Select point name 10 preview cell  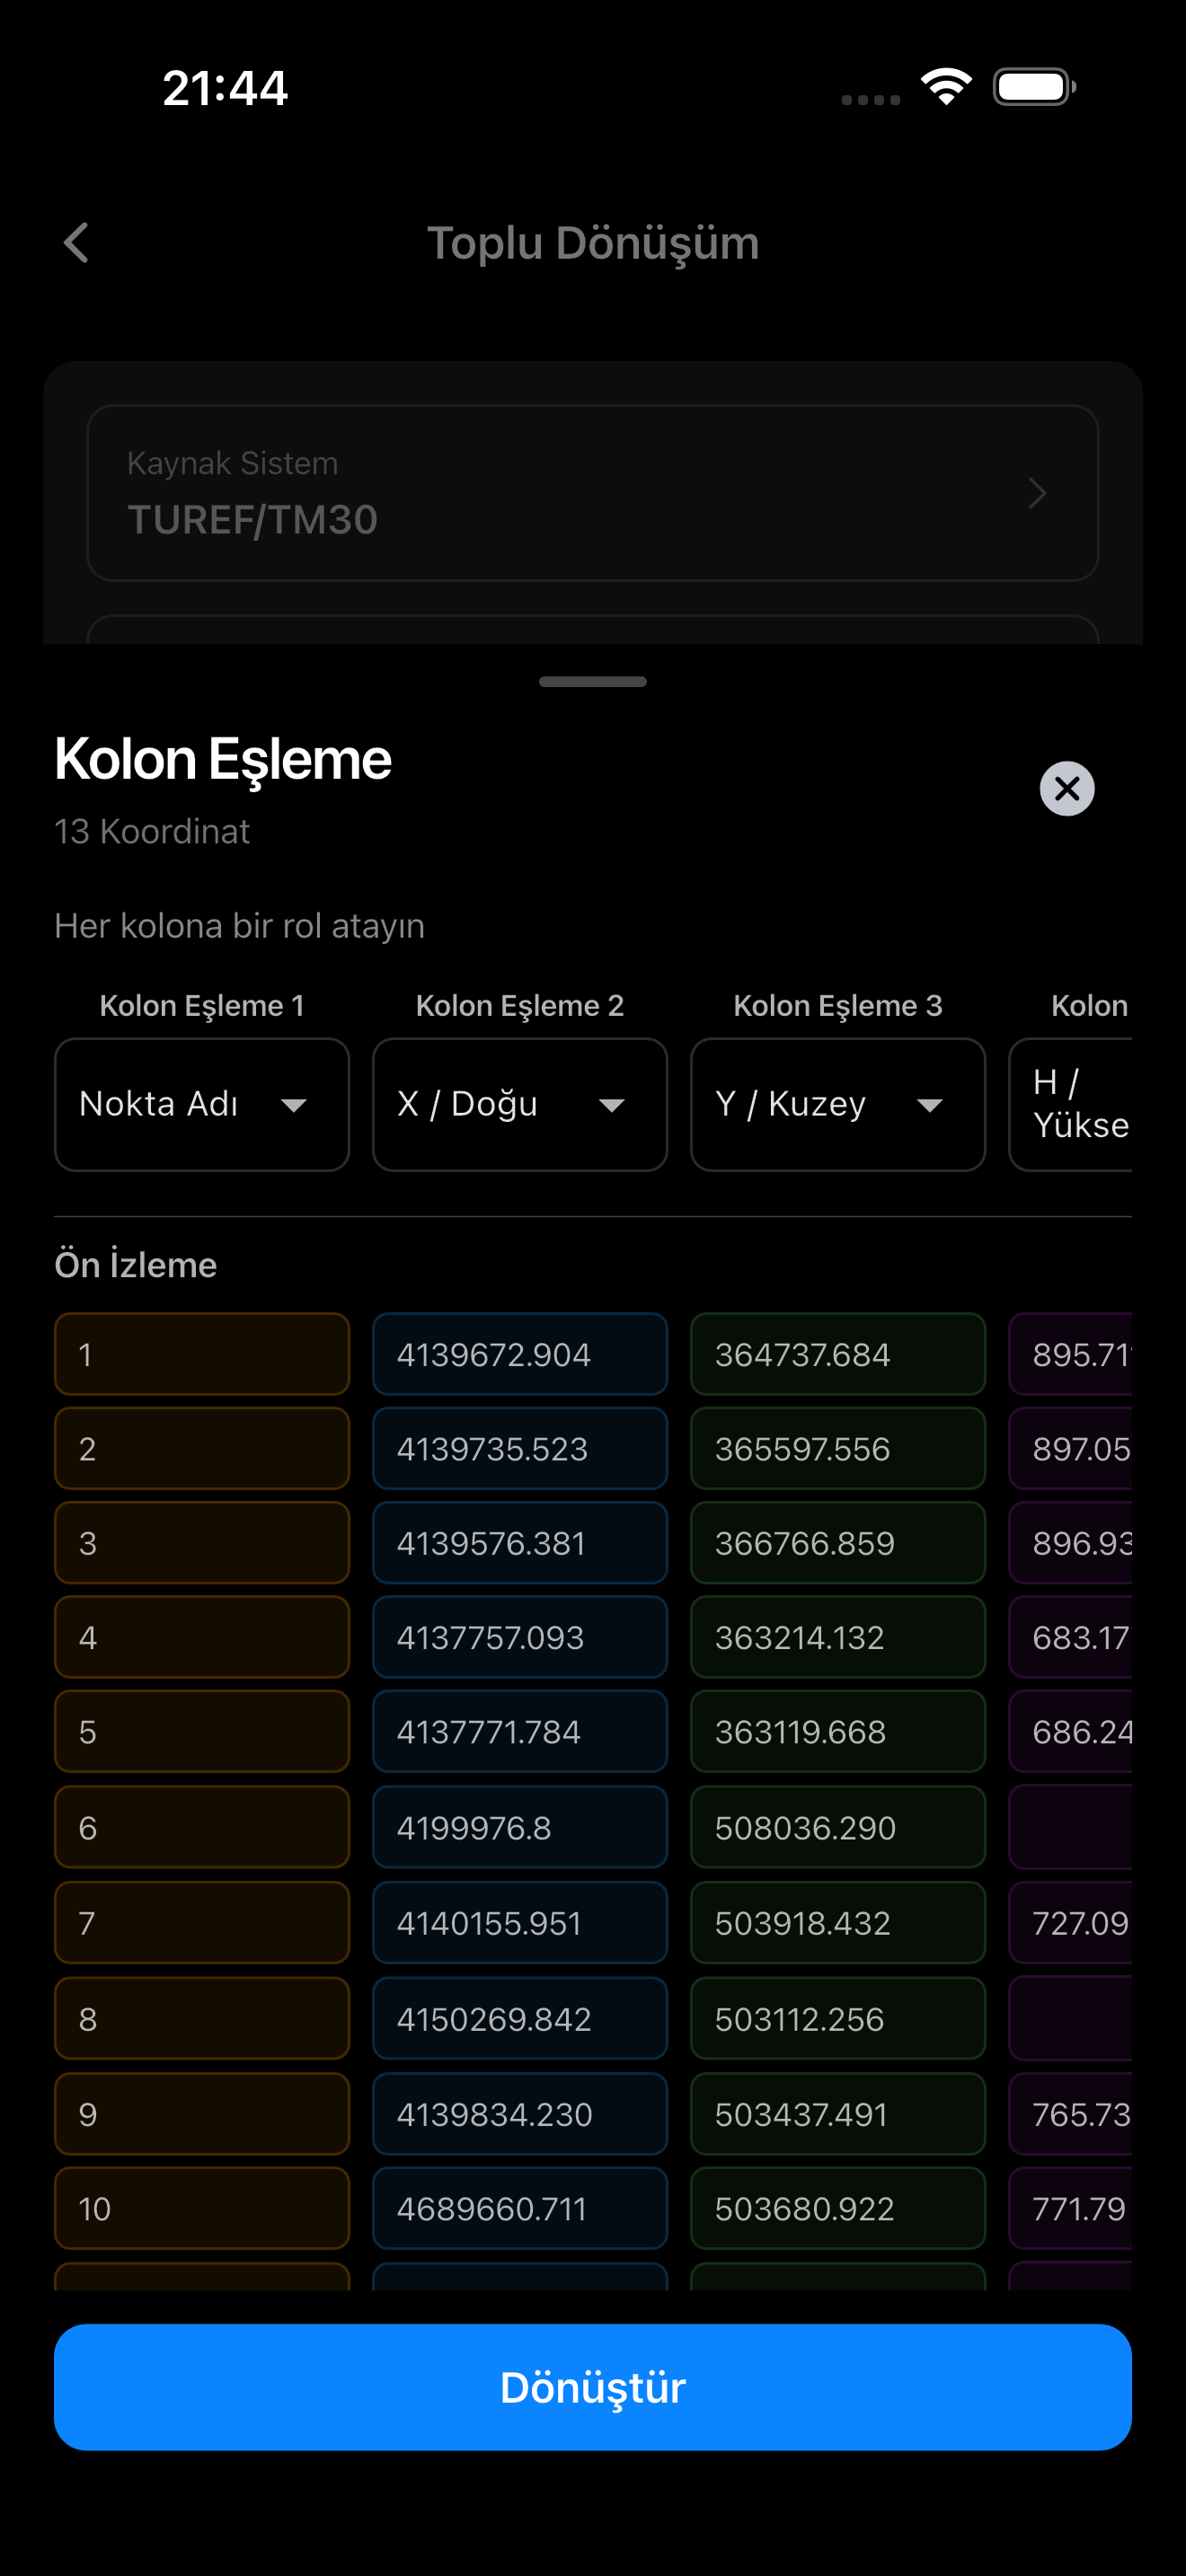pyautogui.click(x=201, y=2208)
